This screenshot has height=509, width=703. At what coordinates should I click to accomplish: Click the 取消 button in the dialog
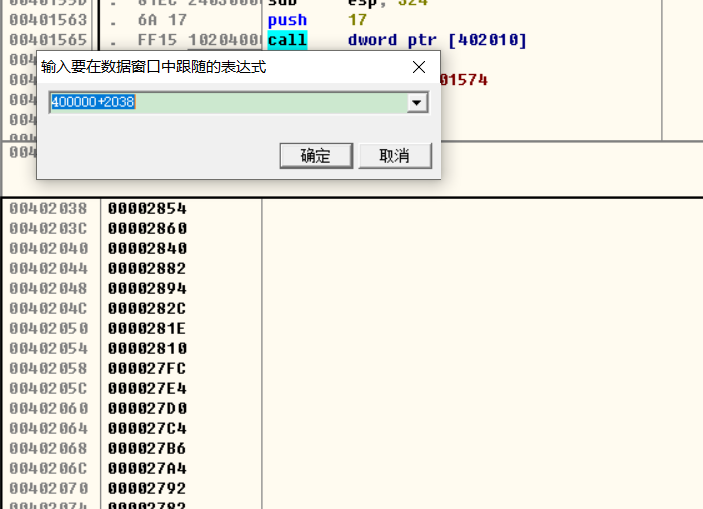pyautogui.click(x=395, y=156)
